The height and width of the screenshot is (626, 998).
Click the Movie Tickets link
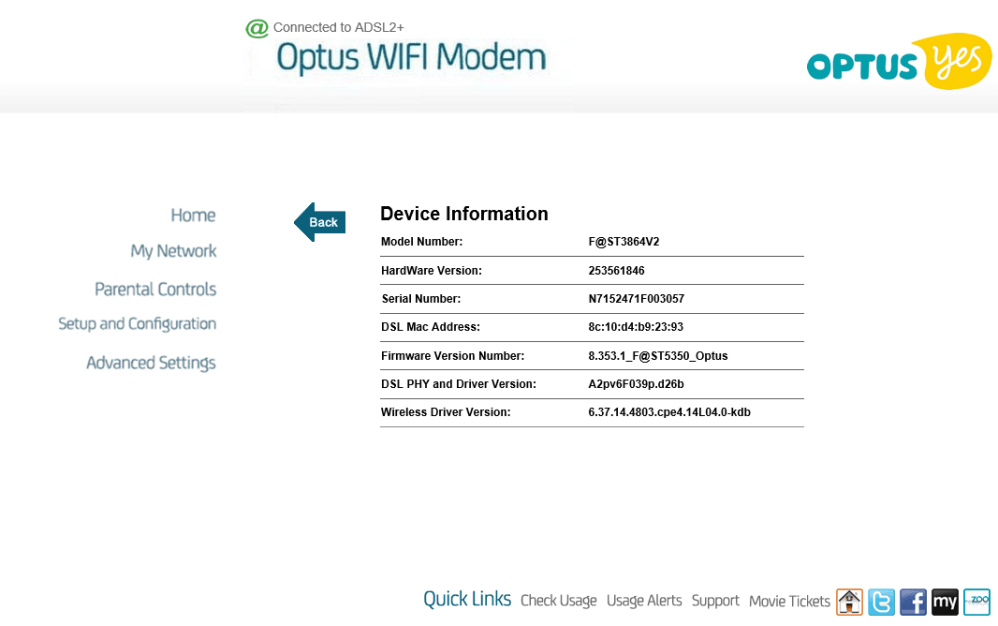pos(789,601)
